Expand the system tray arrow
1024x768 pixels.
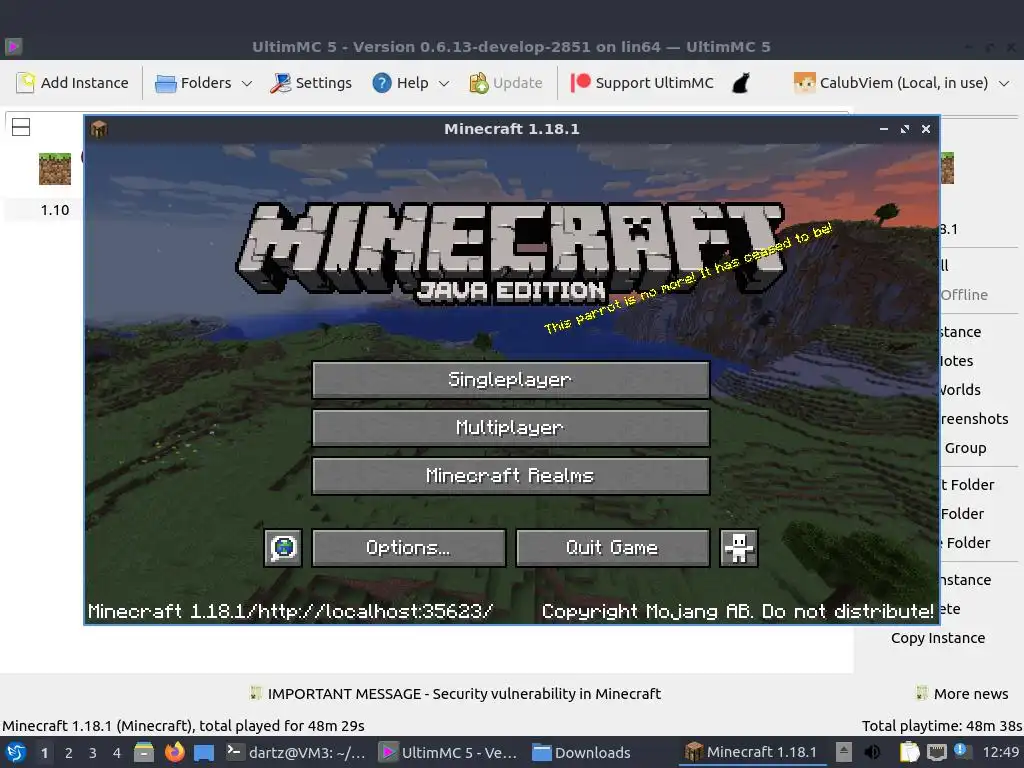[x=844, y=752]
